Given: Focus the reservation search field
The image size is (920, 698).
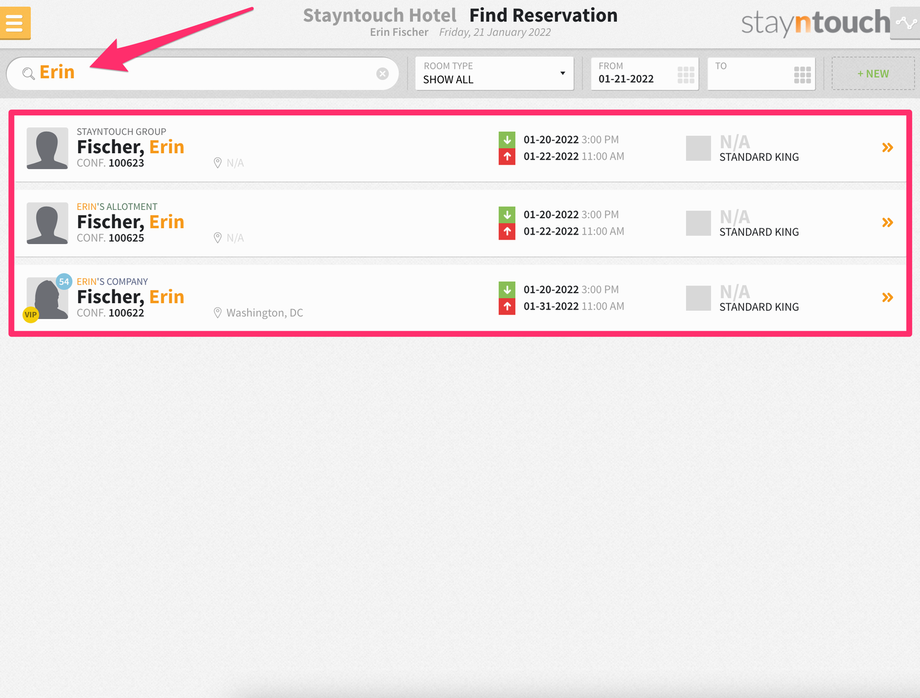Looking at the screenshot, I should (202, 73).
